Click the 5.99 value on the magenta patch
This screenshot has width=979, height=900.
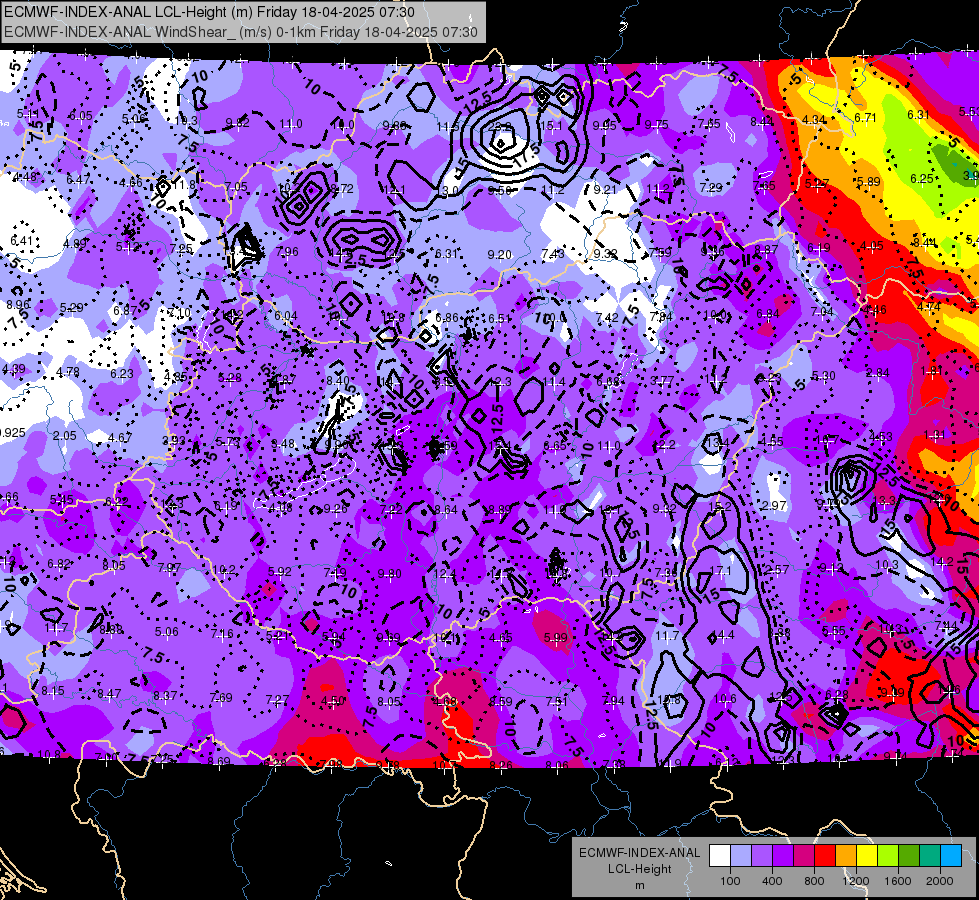(x=556, y=637)
